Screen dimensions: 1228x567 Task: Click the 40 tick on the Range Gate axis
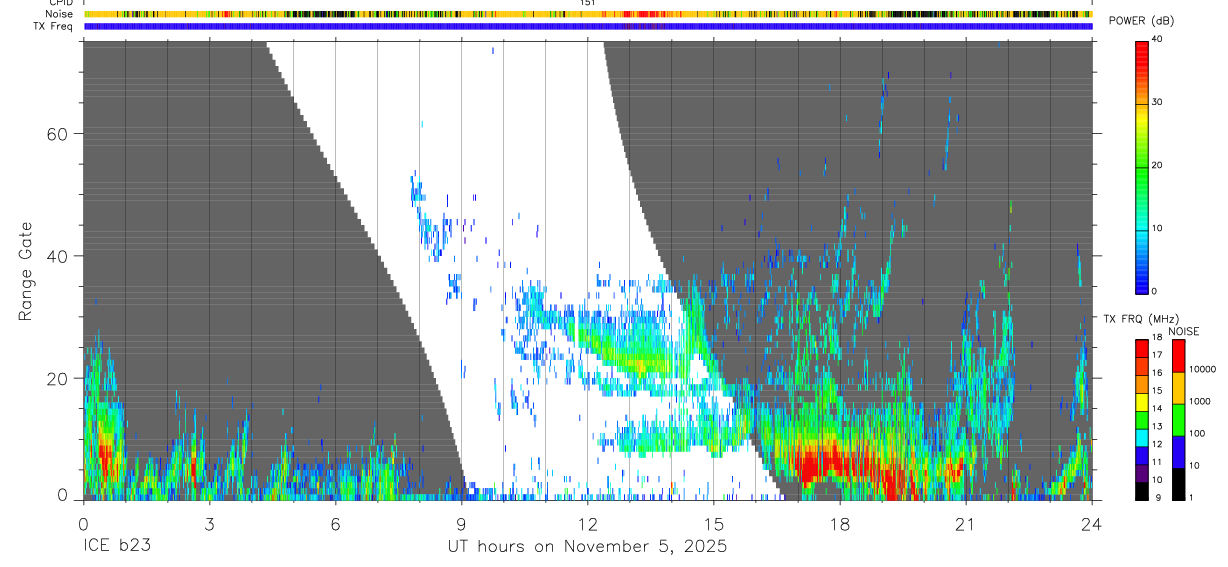[59, 256]
